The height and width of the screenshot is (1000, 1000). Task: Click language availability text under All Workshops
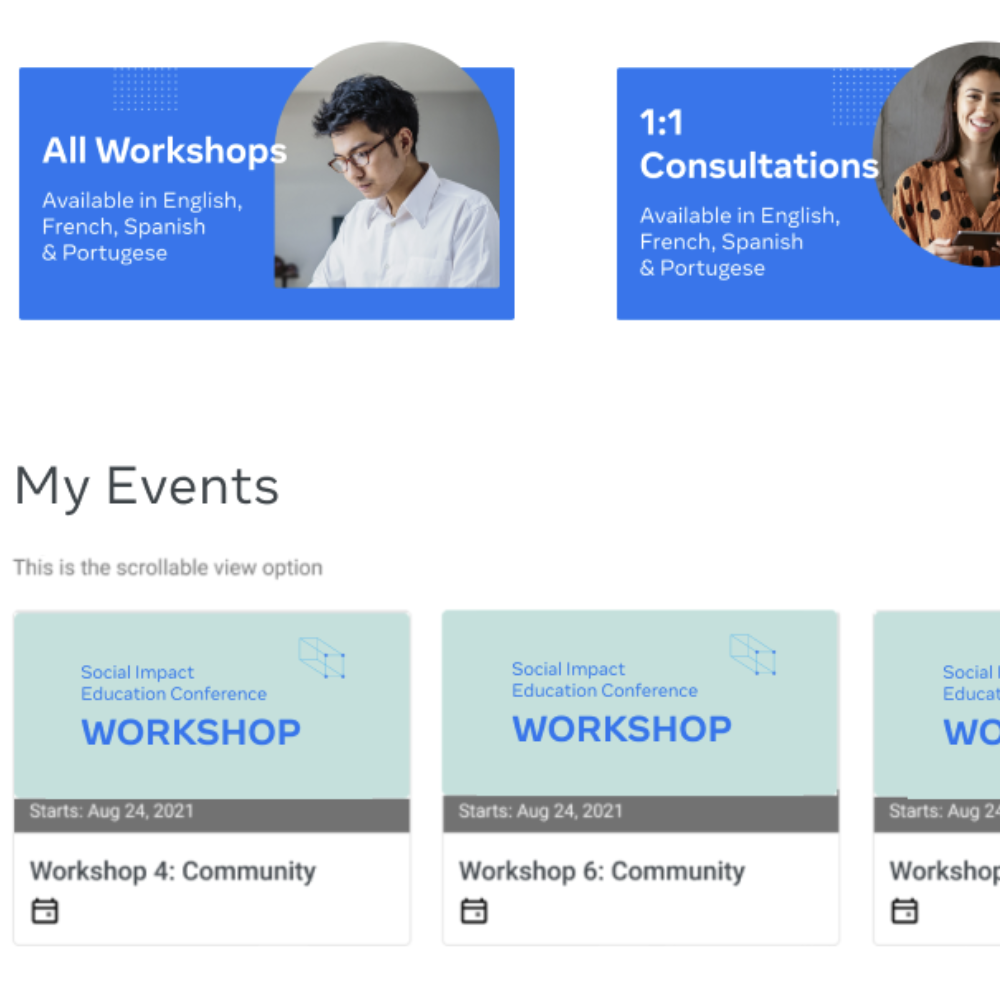142,227
